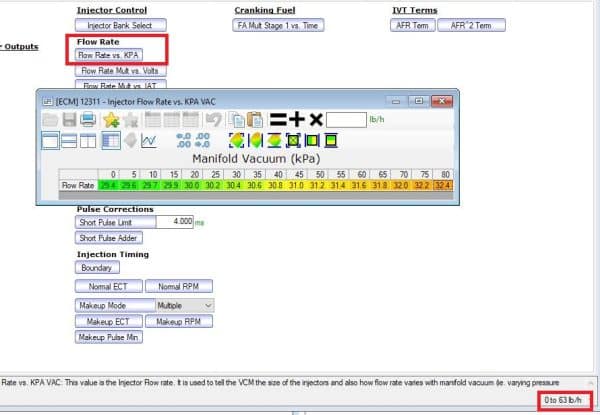Click the Short Pulse Limit value field
The height and width of the screenshot is (415, 600).
(174, 222)
